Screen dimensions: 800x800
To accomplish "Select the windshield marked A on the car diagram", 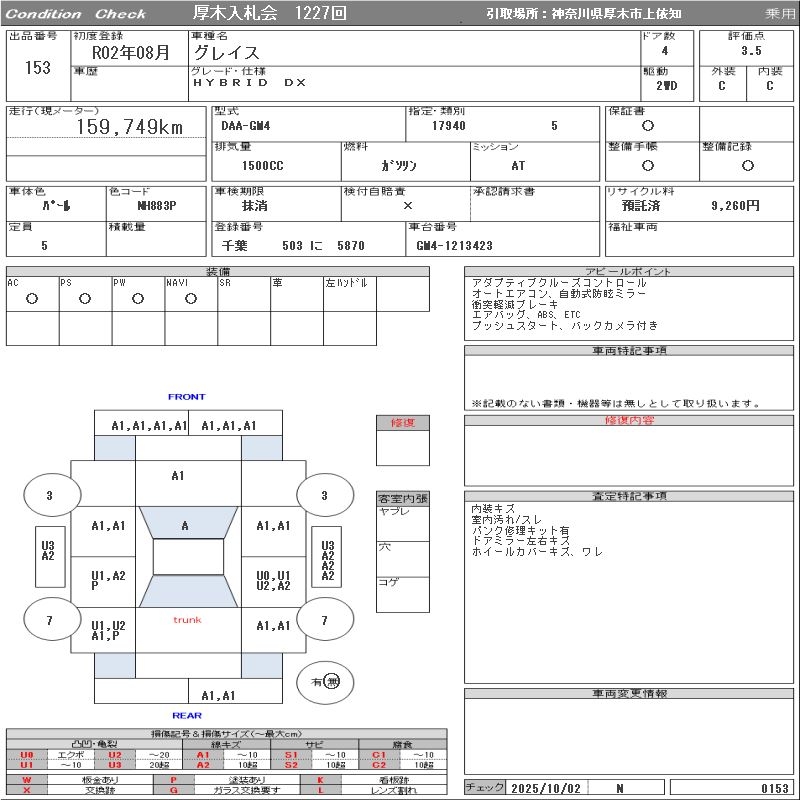I will 185,525.
